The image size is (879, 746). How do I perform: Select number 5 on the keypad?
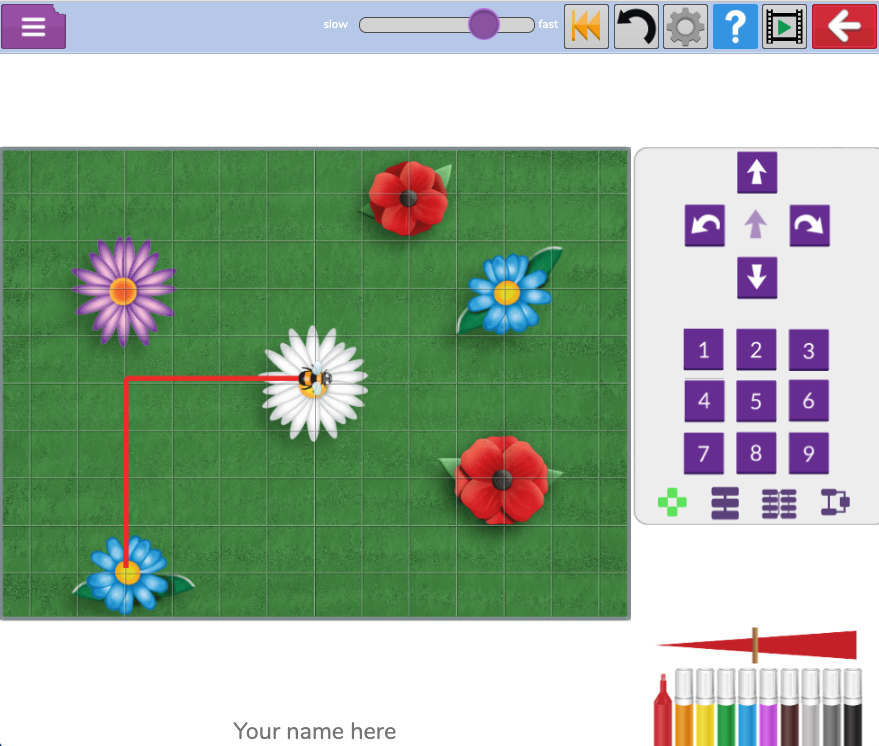click(756, 401)
